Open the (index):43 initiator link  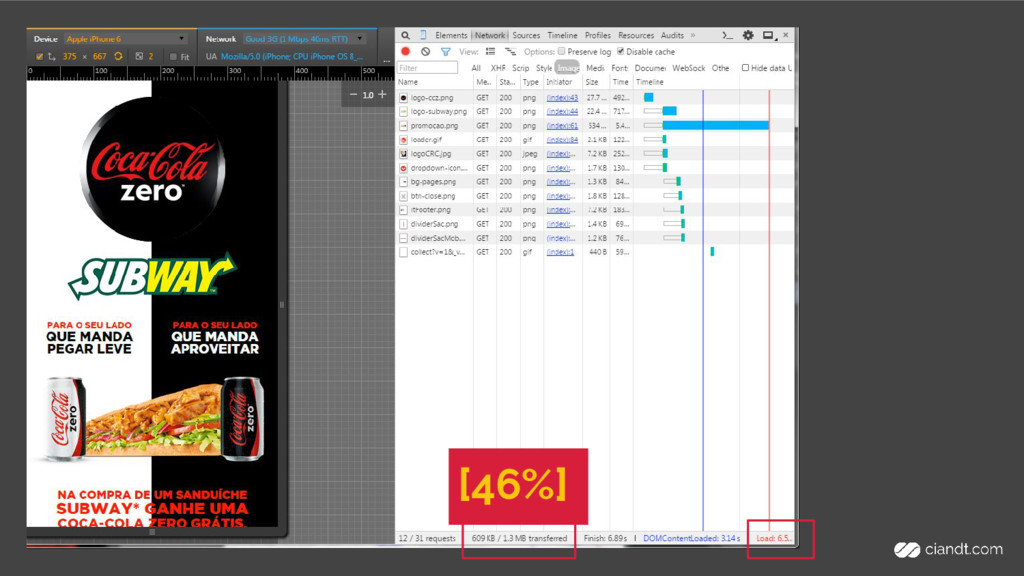(562, 97)
